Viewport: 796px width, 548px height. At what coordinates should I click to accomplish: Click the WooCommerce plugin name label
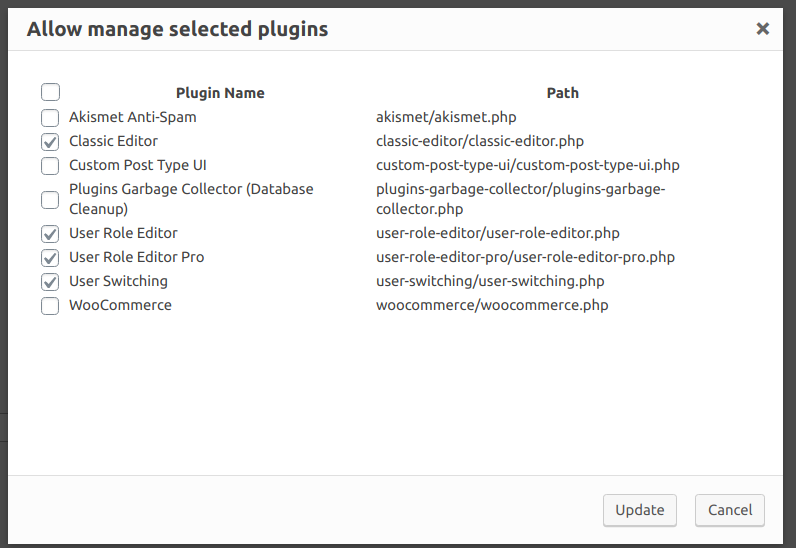click(120, 305)
